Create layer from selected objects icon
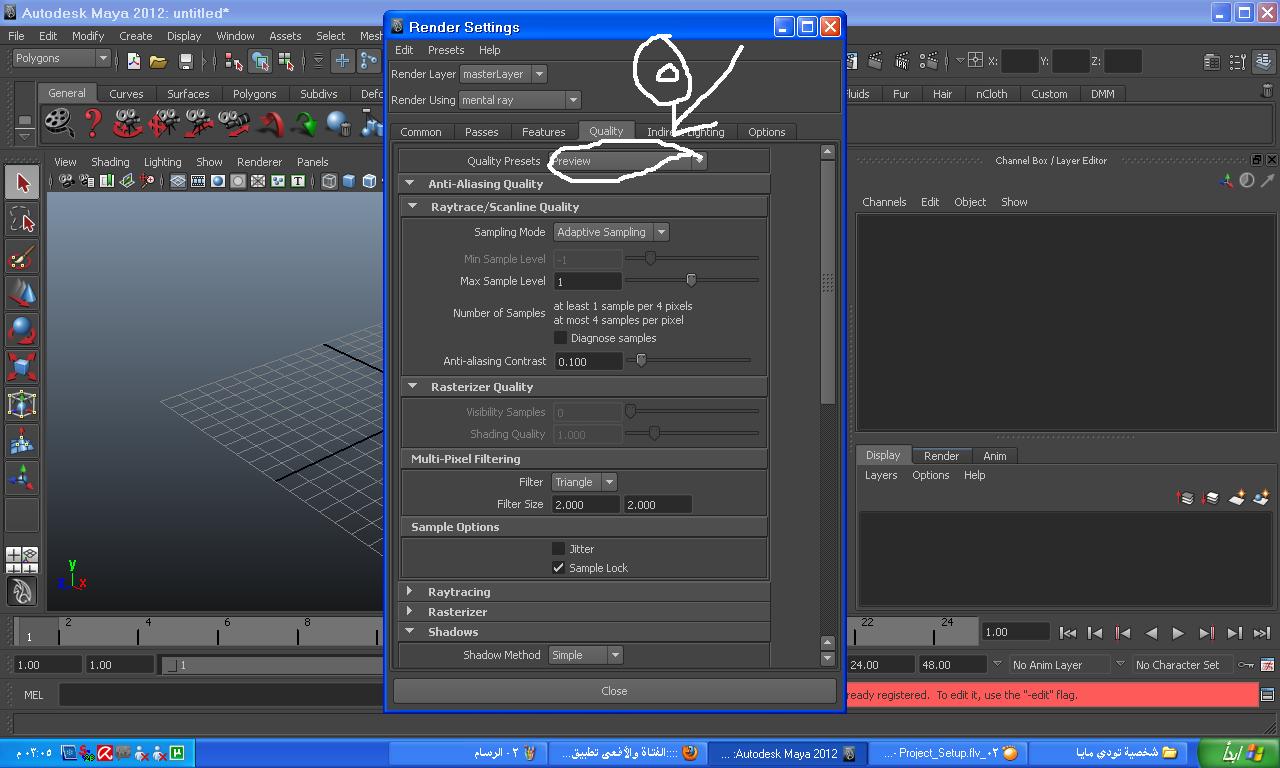Screen dimensions: 1280x768 pyautogui.click(x=1261, y=497)
